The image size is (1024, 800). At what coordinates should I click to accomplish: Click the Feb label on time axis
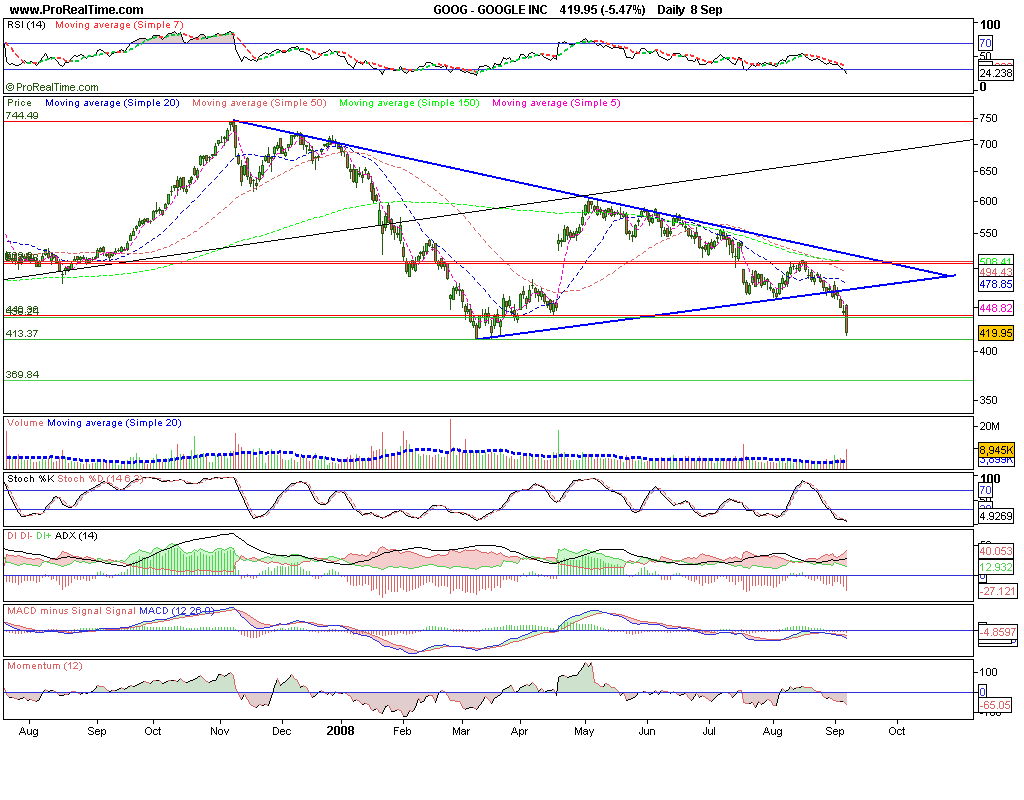tap(402, 731)
